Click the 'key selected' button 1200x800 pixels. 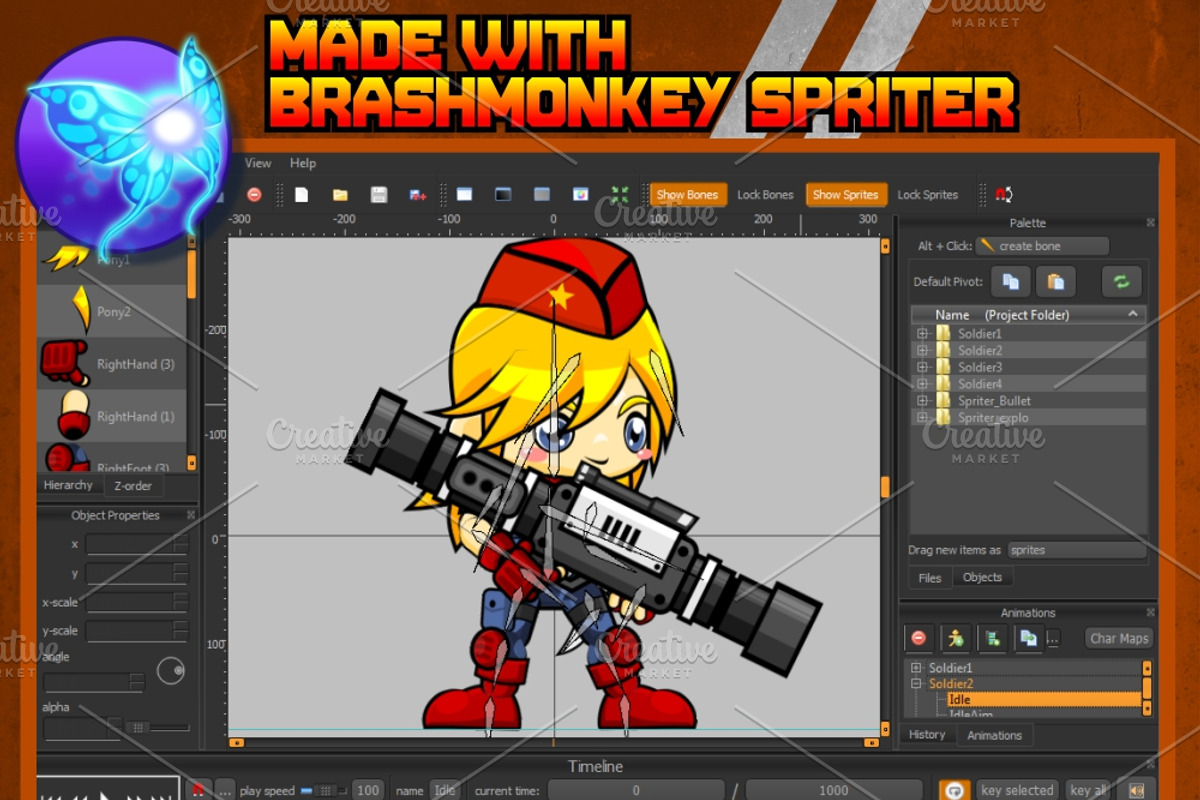[1017, 790]
